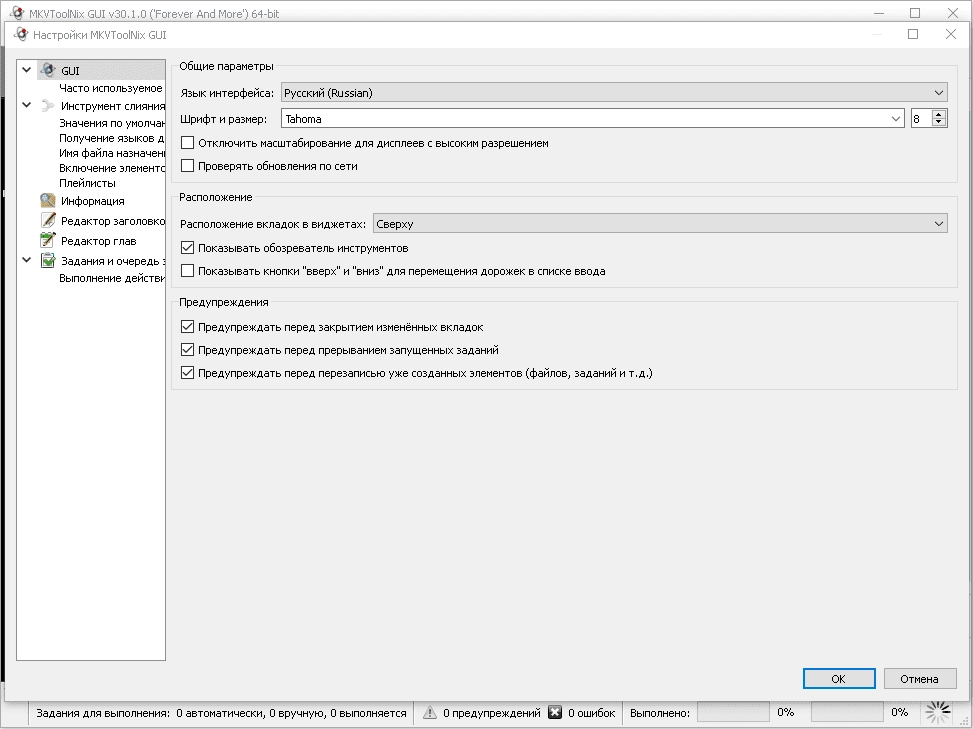Screen dimensions: 973x729
Task: Cancel settings with Отмена button
Action: (x=919, y=679)
